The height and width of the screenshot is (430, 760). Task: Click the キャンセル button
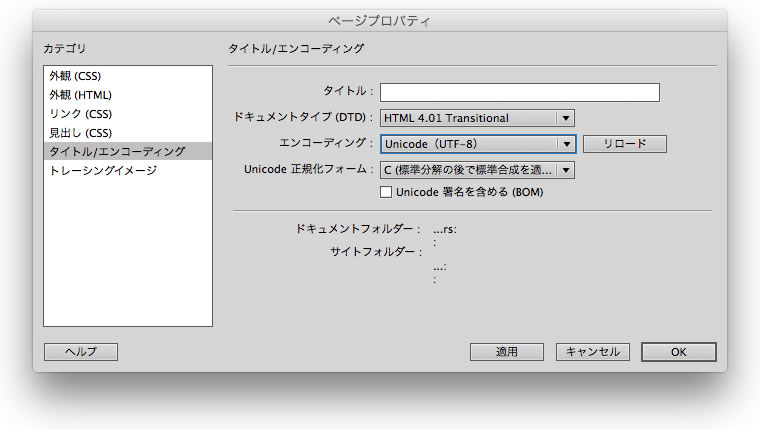coord(593,351)
